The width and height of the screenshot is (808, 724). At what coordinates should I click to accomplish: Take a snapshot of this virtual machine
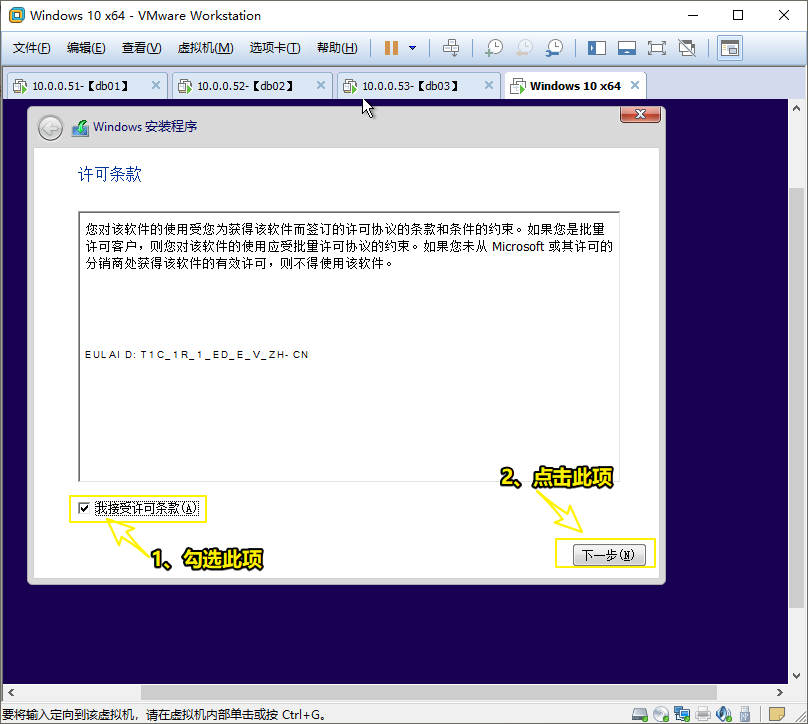pos(494,48)
